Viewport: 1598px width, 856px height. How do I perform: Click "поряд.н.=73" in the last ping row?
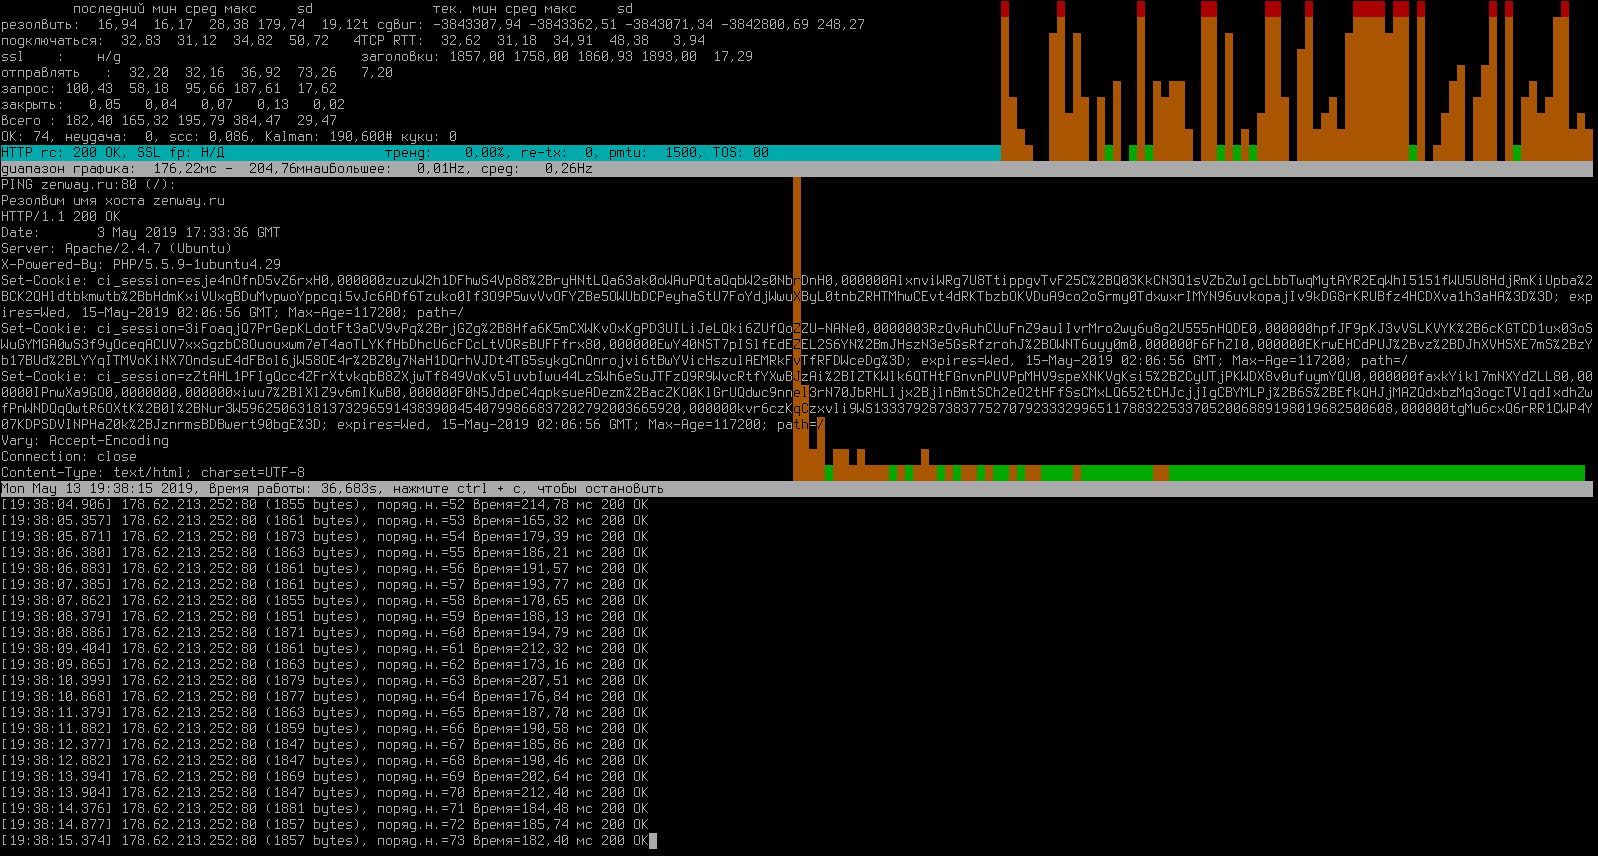tap(421, 840)
